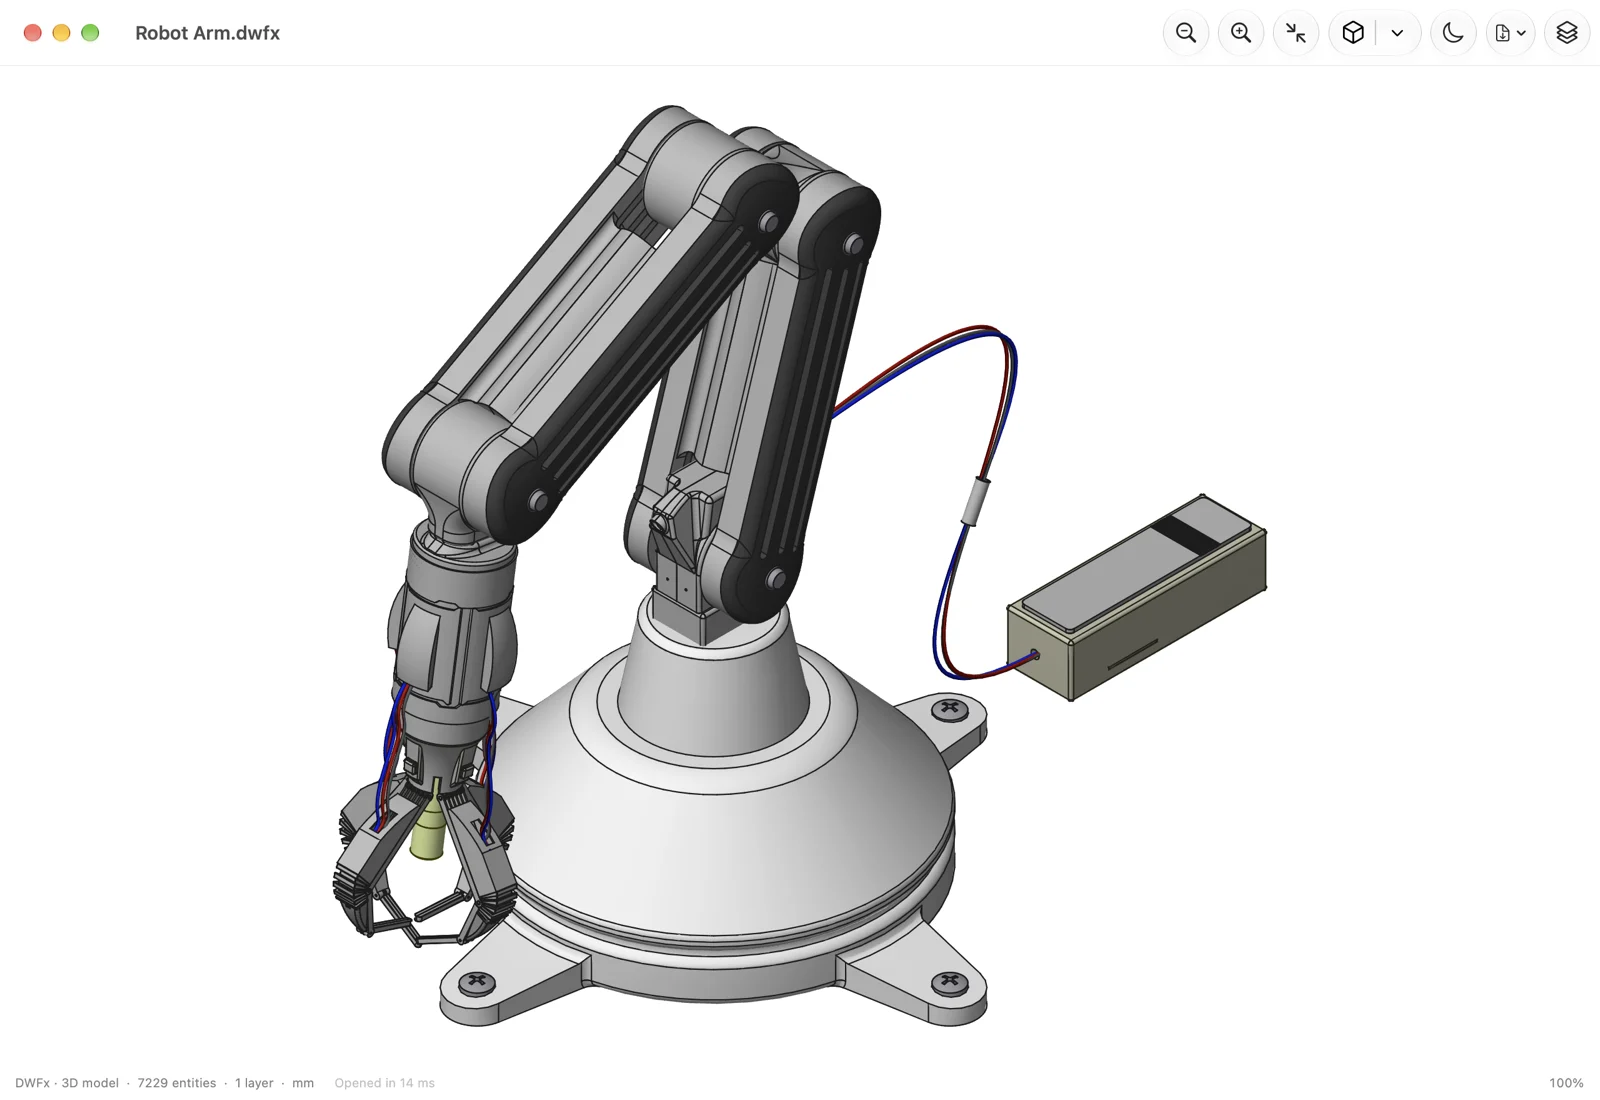The image size is (1600, 1100).
Task: Zoom out of the robot arm model
Action: click(x=1186, y=33)
